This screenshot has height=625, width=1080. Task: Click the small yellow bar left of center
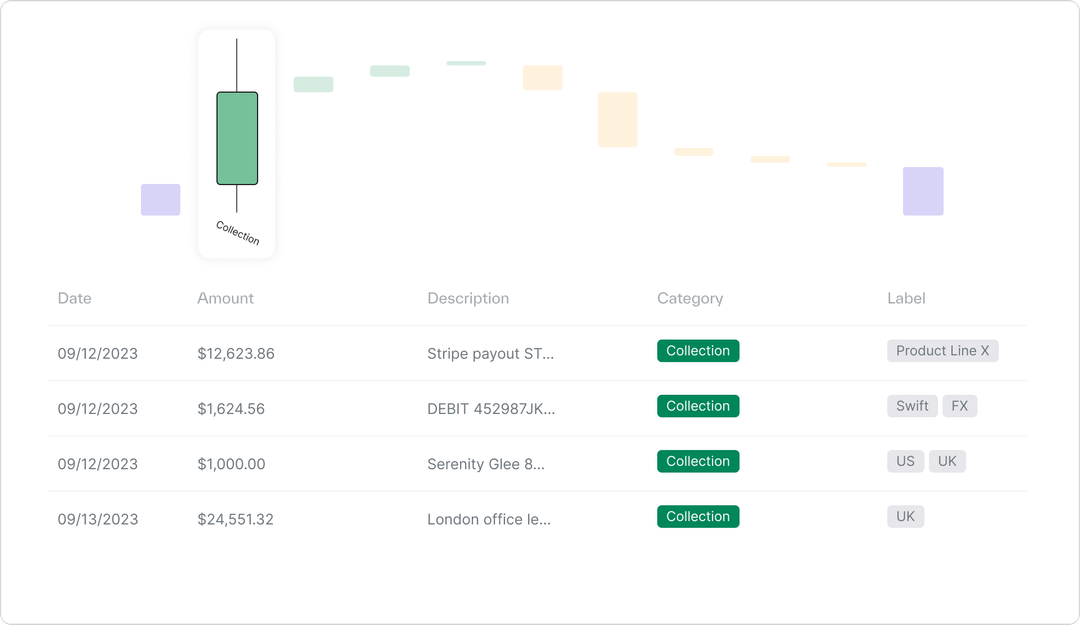tap(542, 77)
